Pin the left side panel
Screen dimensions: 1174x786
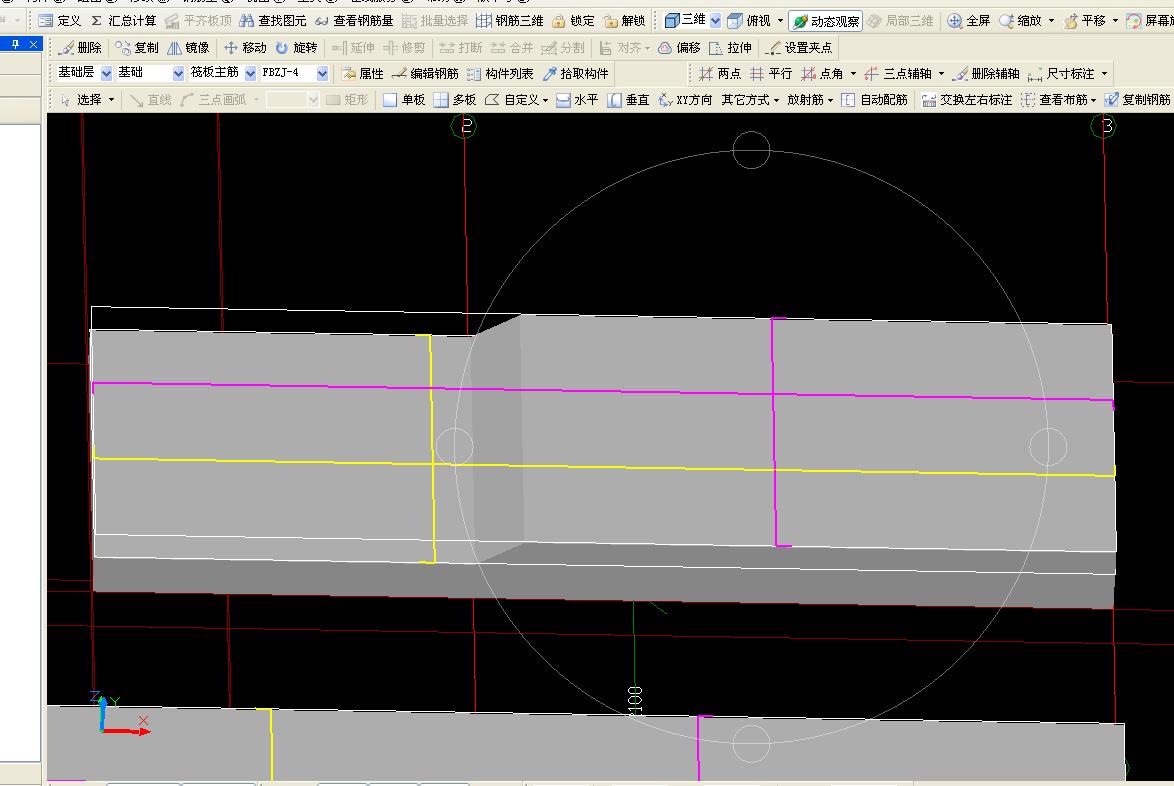15,44
